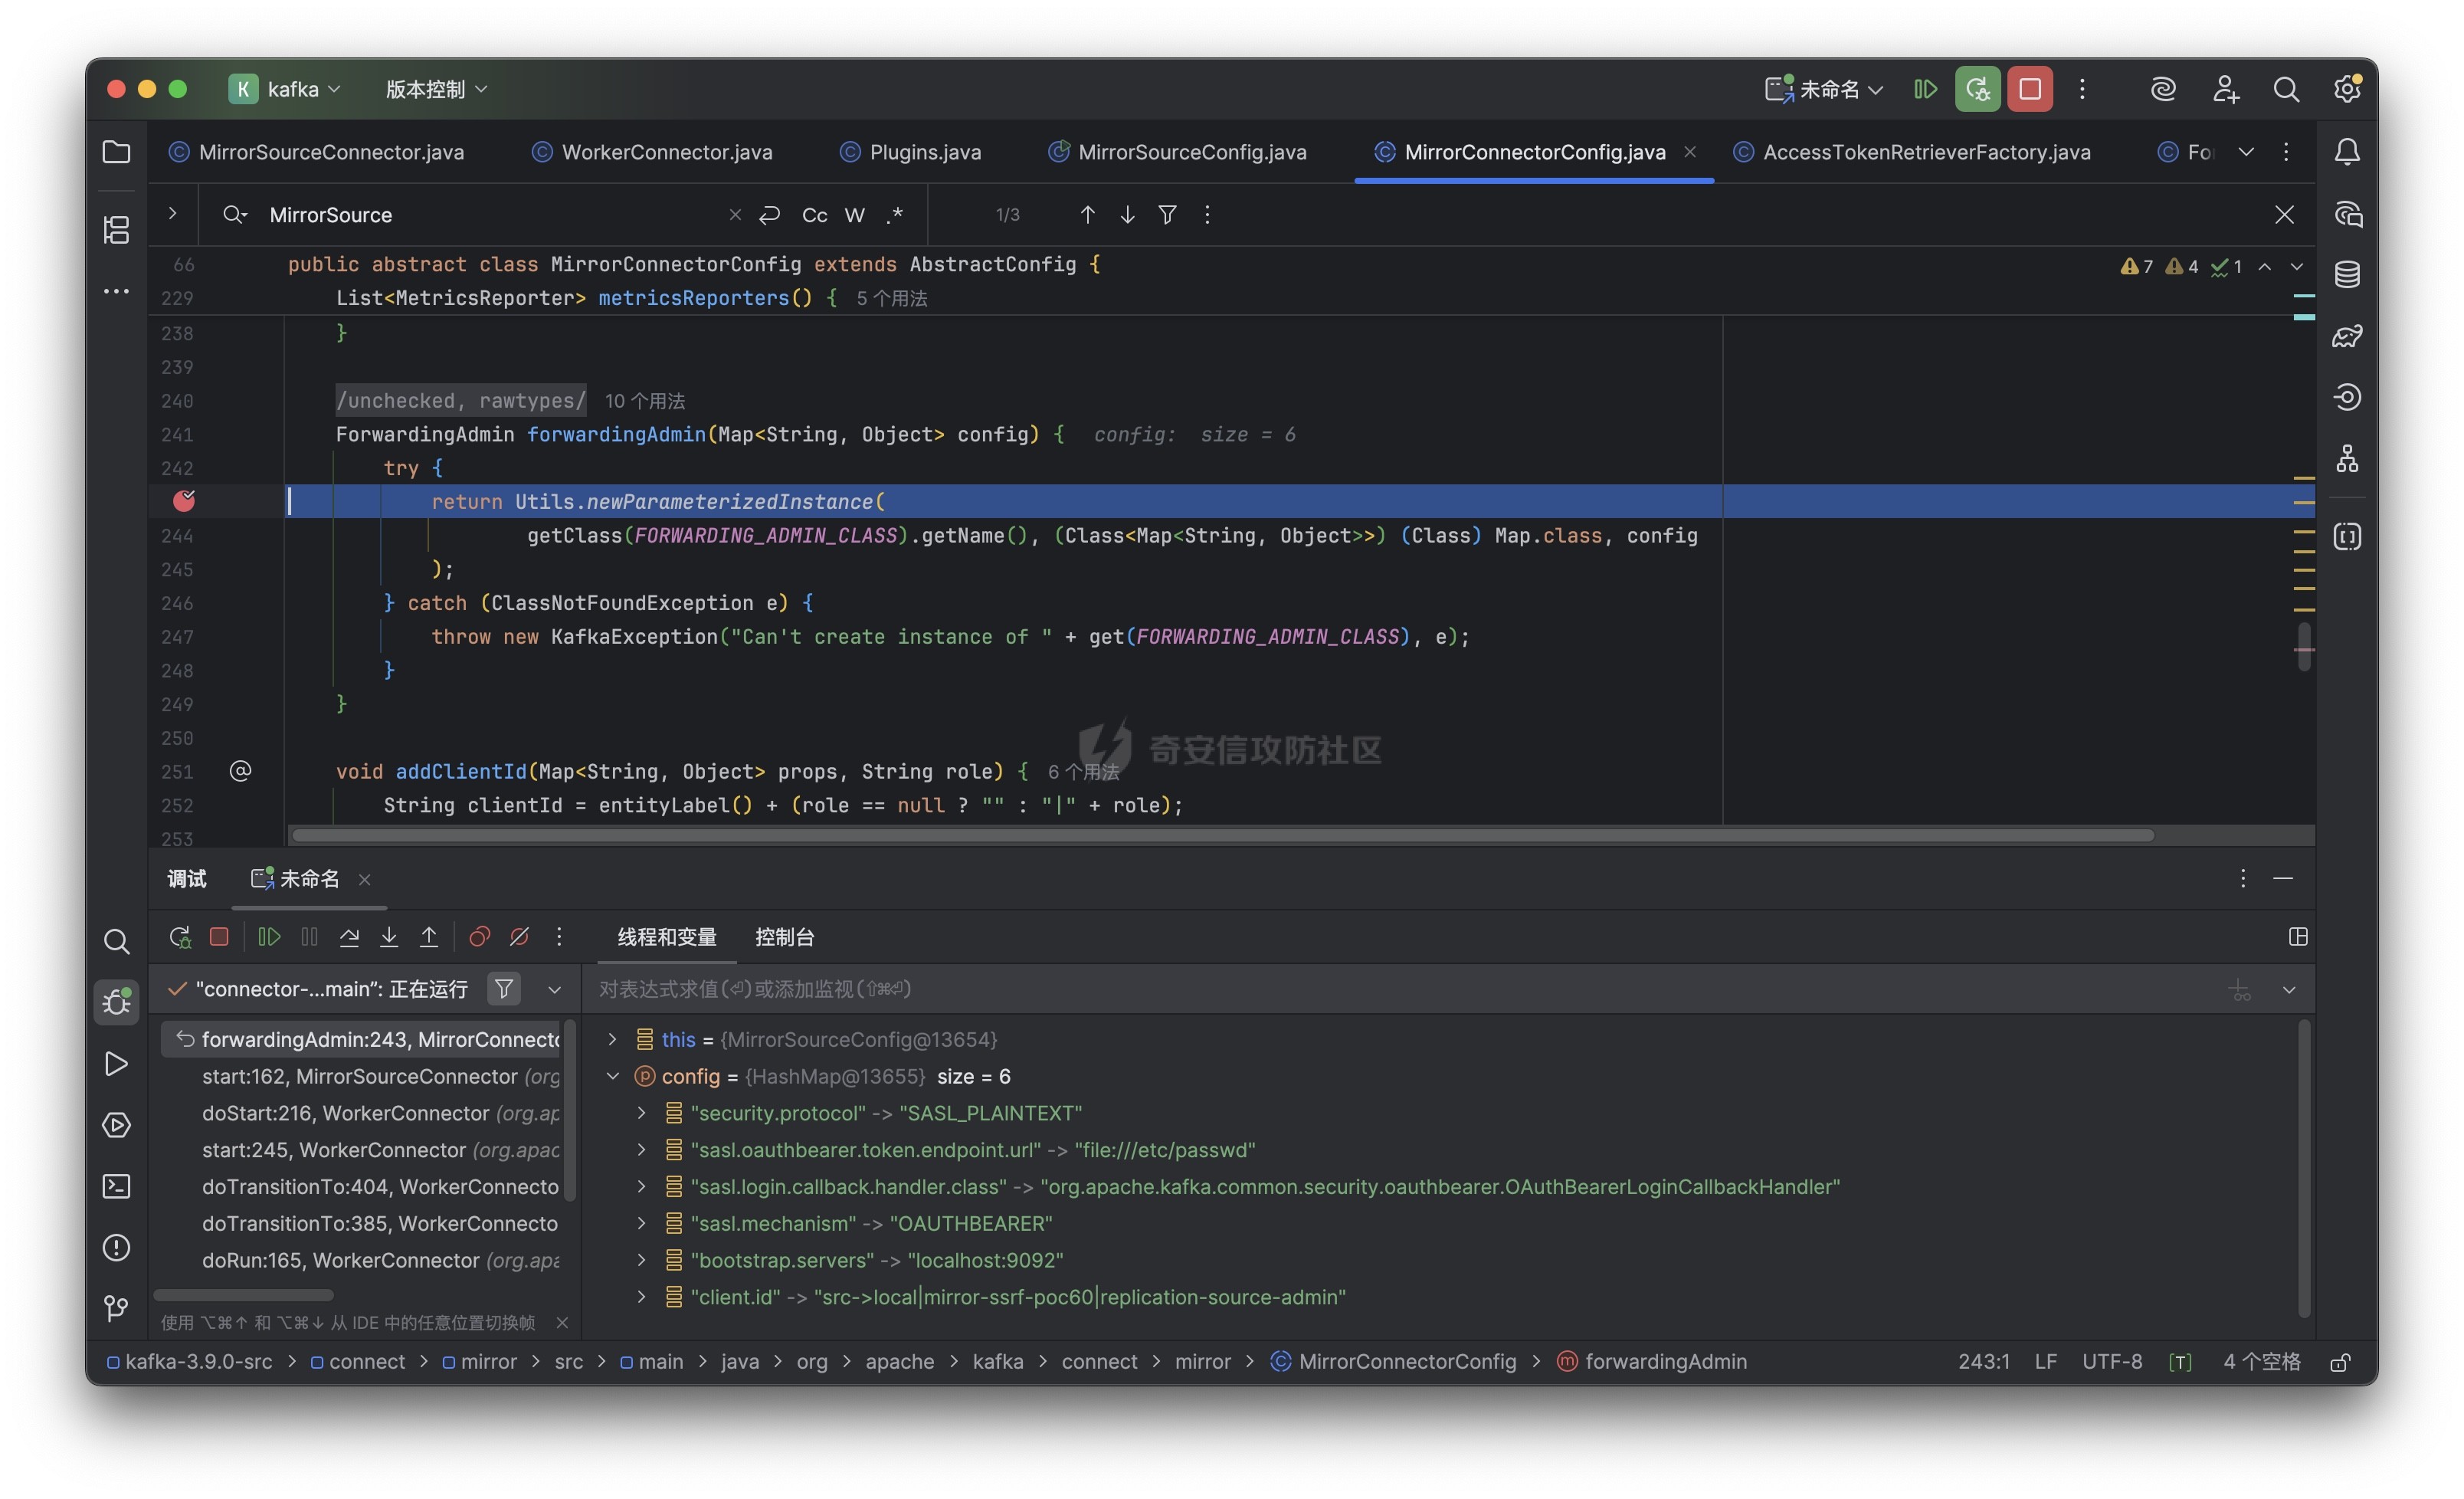This screenshot has height=1499, width=2464.
Task: Go to next search occurrence arrow
Action: 1127,215
